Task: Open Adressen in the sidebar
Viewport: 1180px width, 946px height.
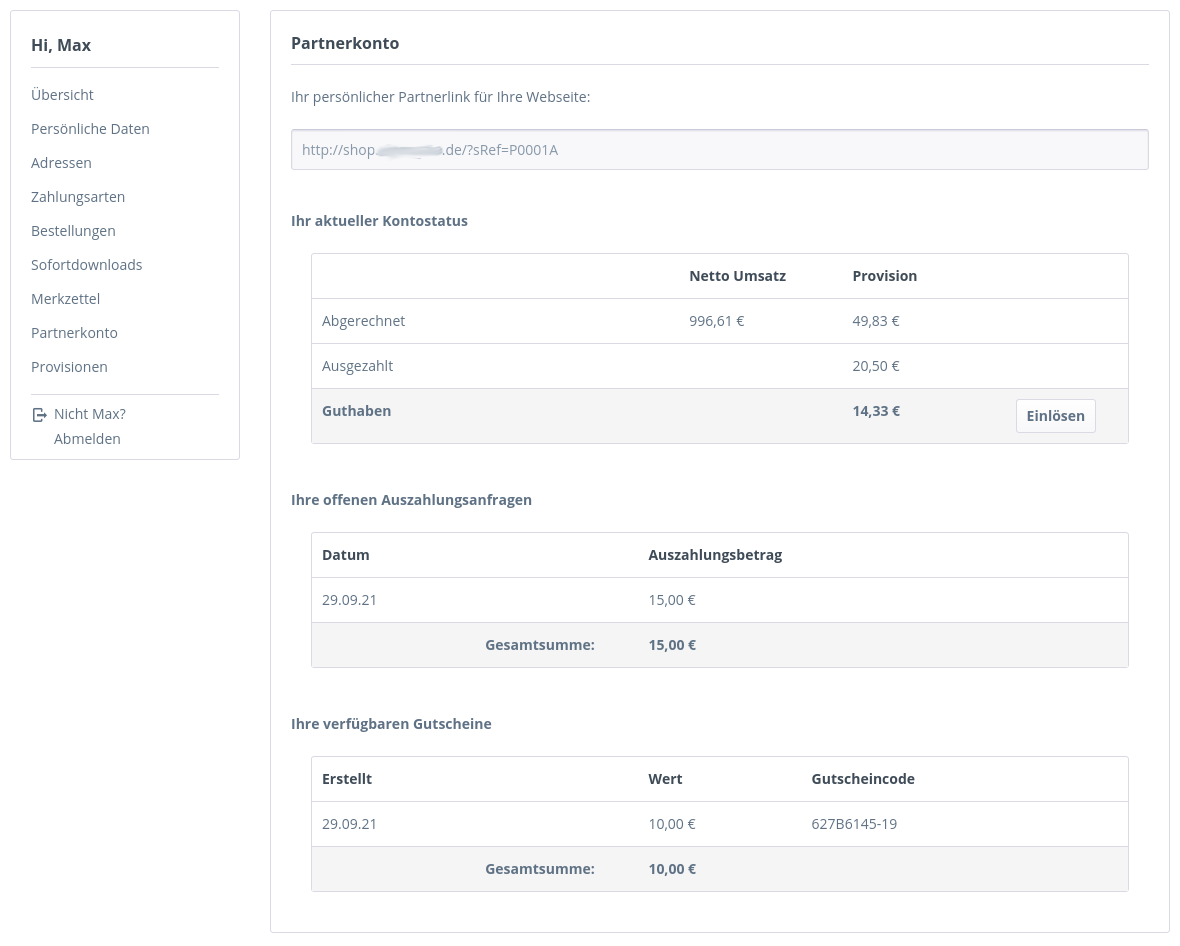Action: tap(61, 163)
